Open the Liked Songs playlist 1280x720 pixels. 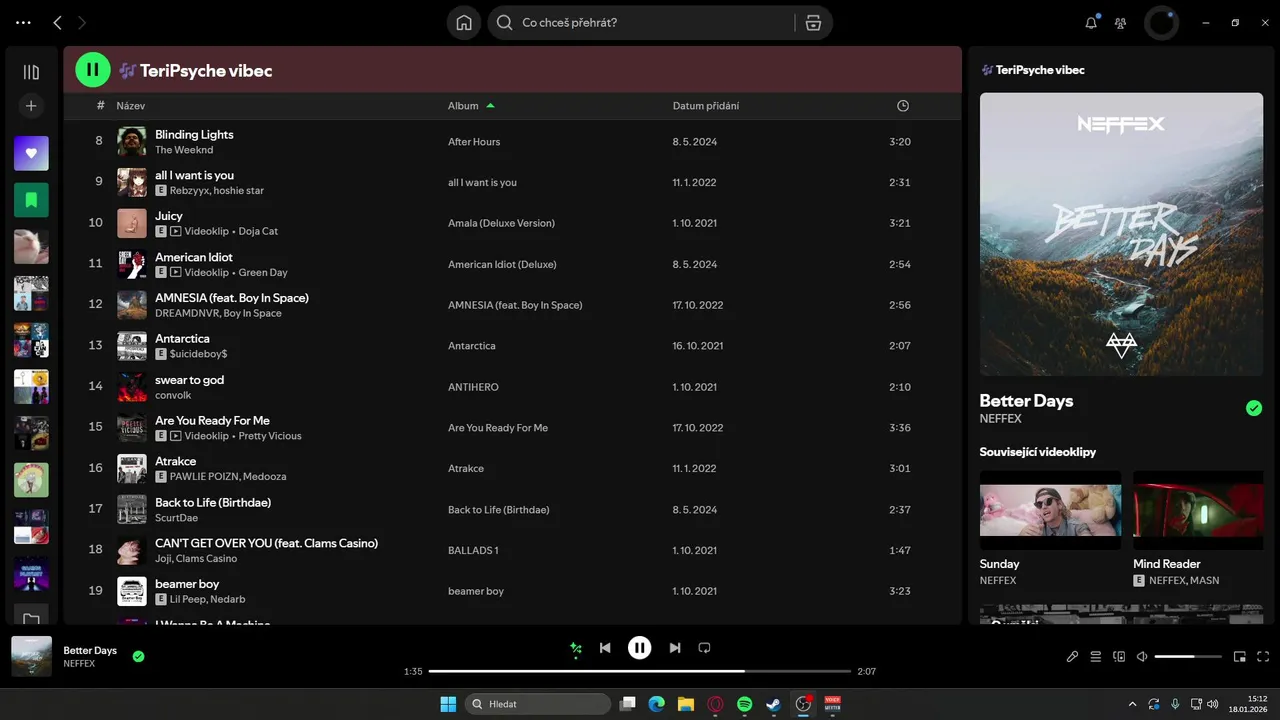pos(31,153)
